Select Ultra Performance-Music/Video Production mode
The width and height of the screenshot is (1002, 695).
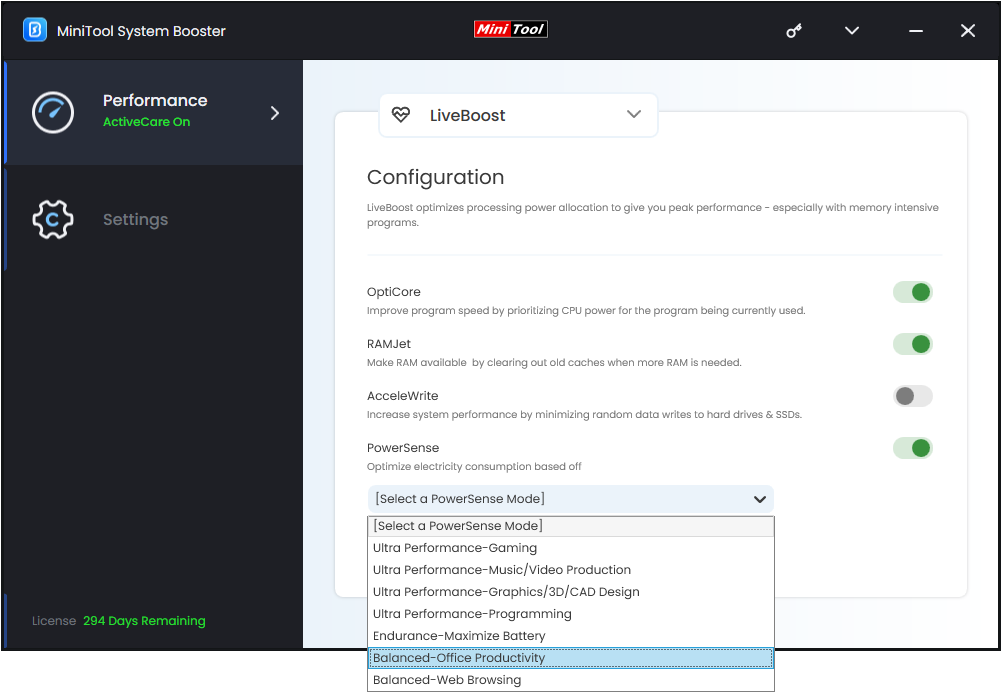571,570
